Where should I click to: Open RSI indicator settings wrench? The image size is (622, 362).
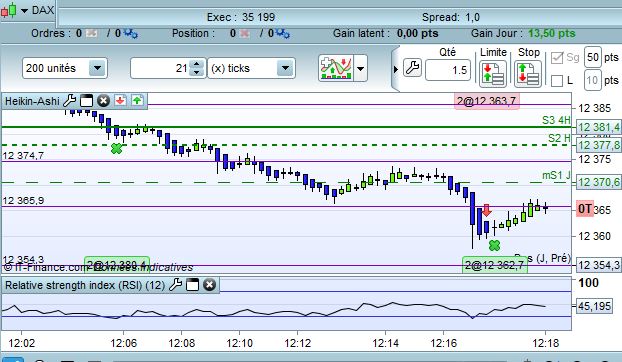pos(175,284)
